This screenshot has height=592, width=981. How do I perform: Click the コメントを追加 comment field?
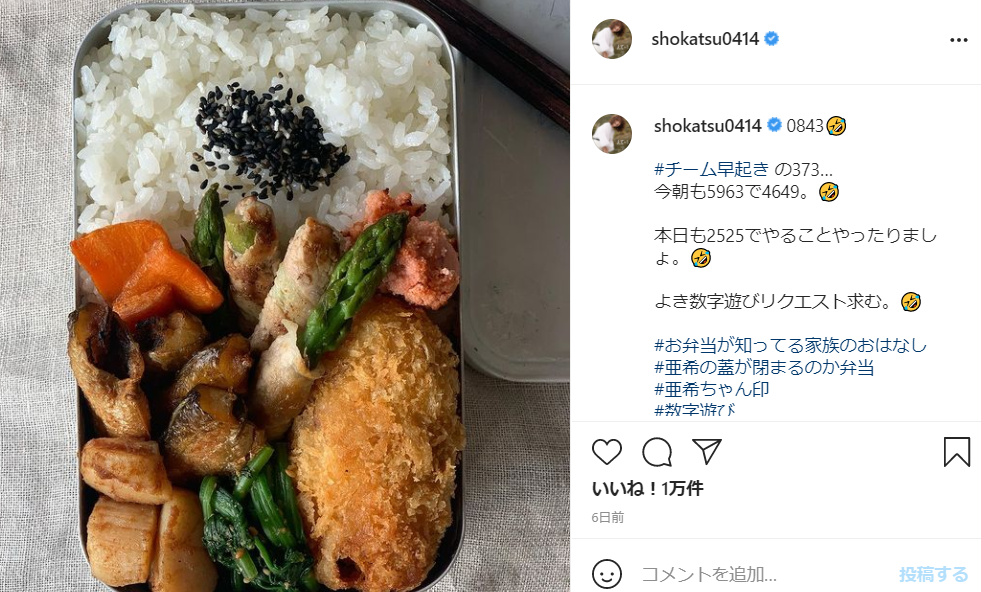point(765,574)
